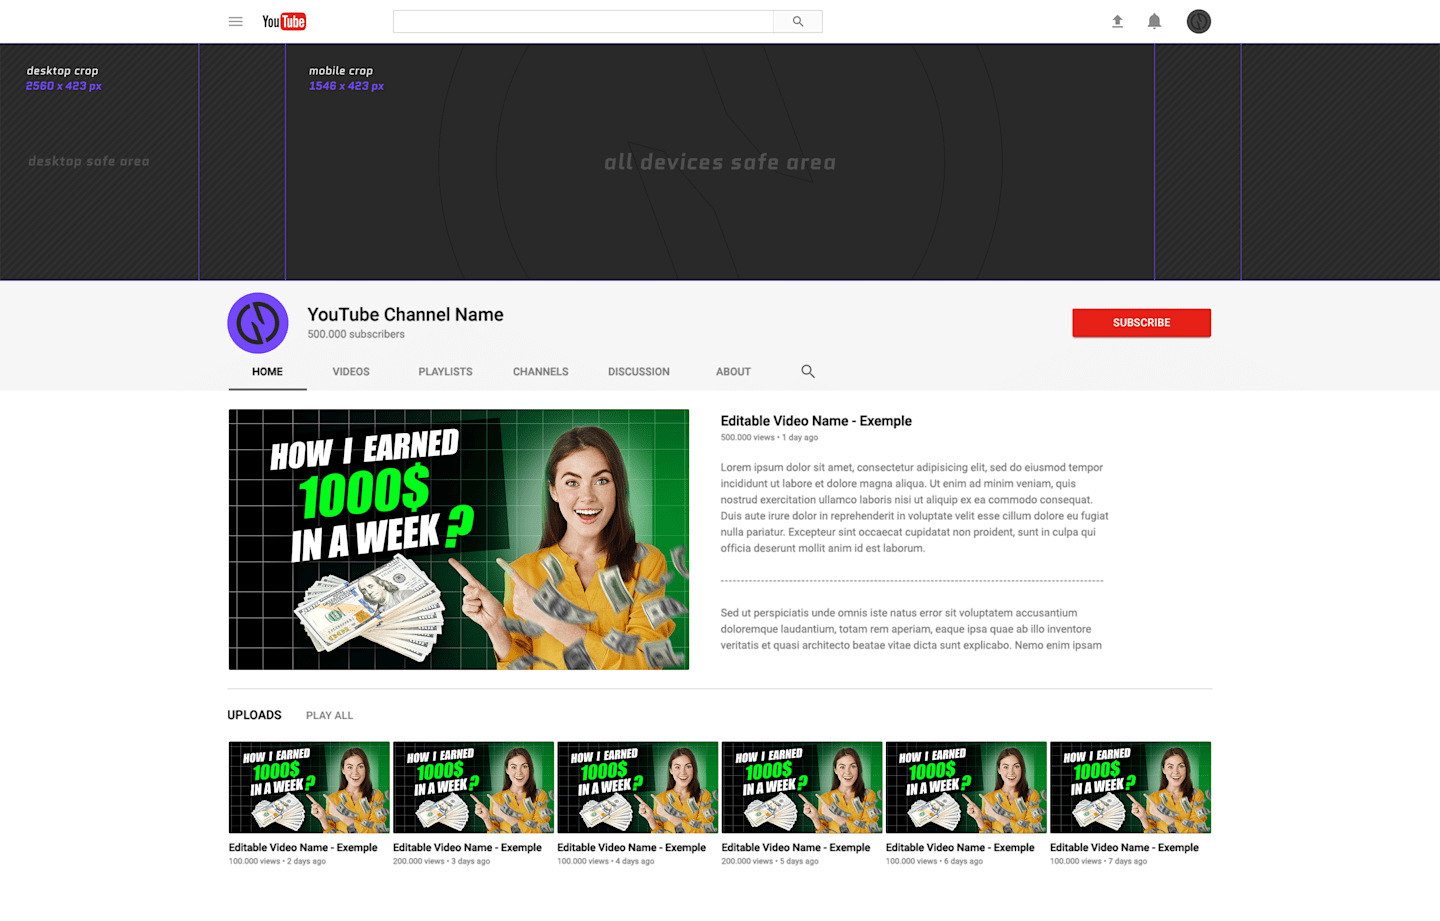
Task: Focus the top search input field
Action: click(583, 21)
